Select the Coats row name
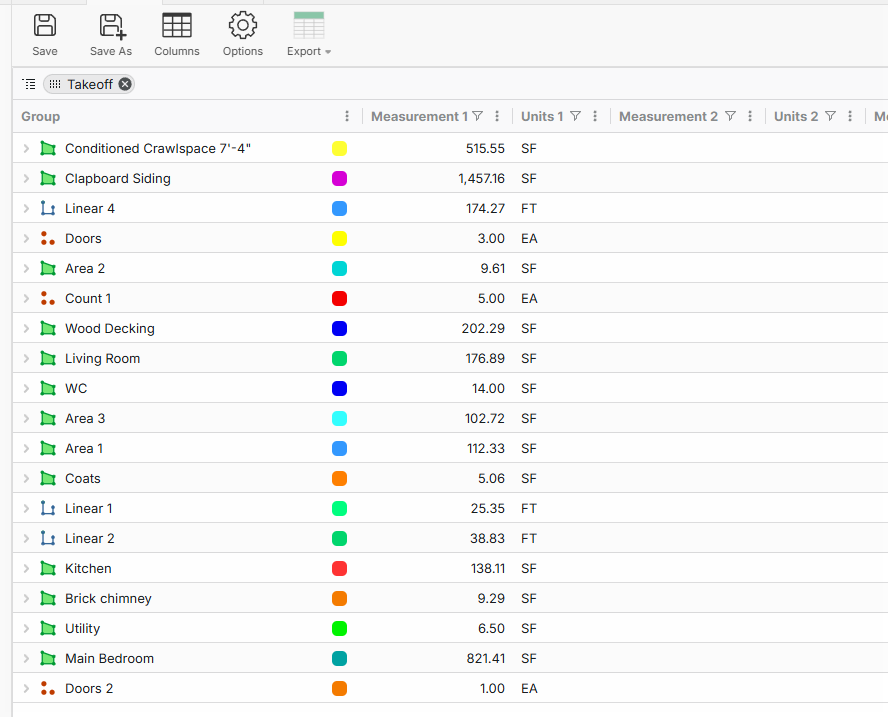Viewport: 888px width, 717px height. [83, 479]
